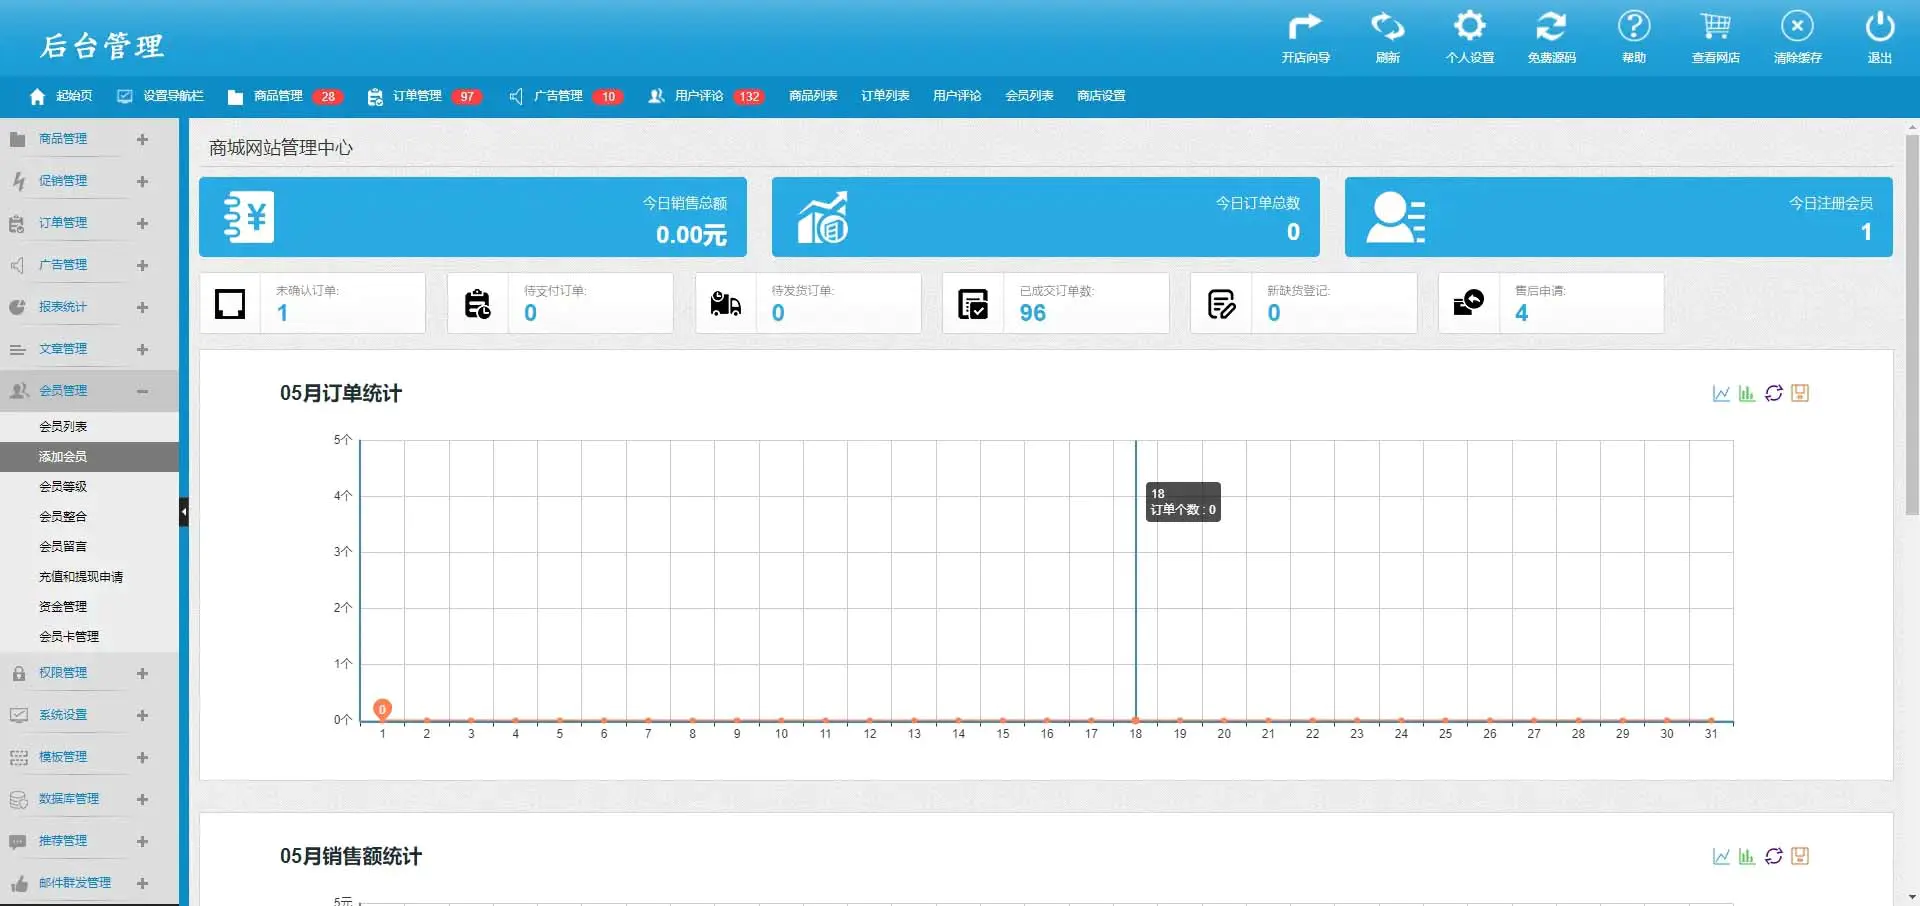
Task: Collapse the 会员管理 sidebar section
Action: 142,391
